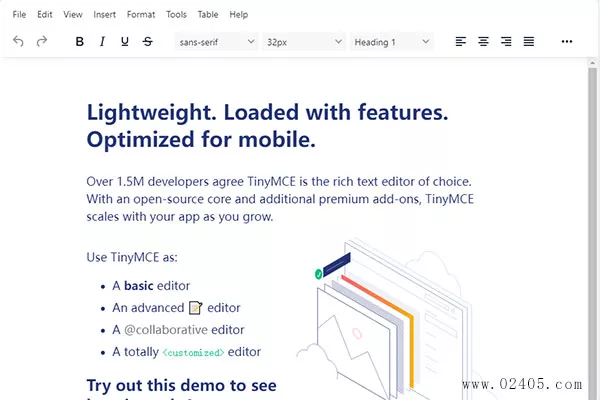The height and width of the screenshot is (400, 600).
Task: Click the memo emoji after 'An advanced'
Action: (x=196, y=308)
